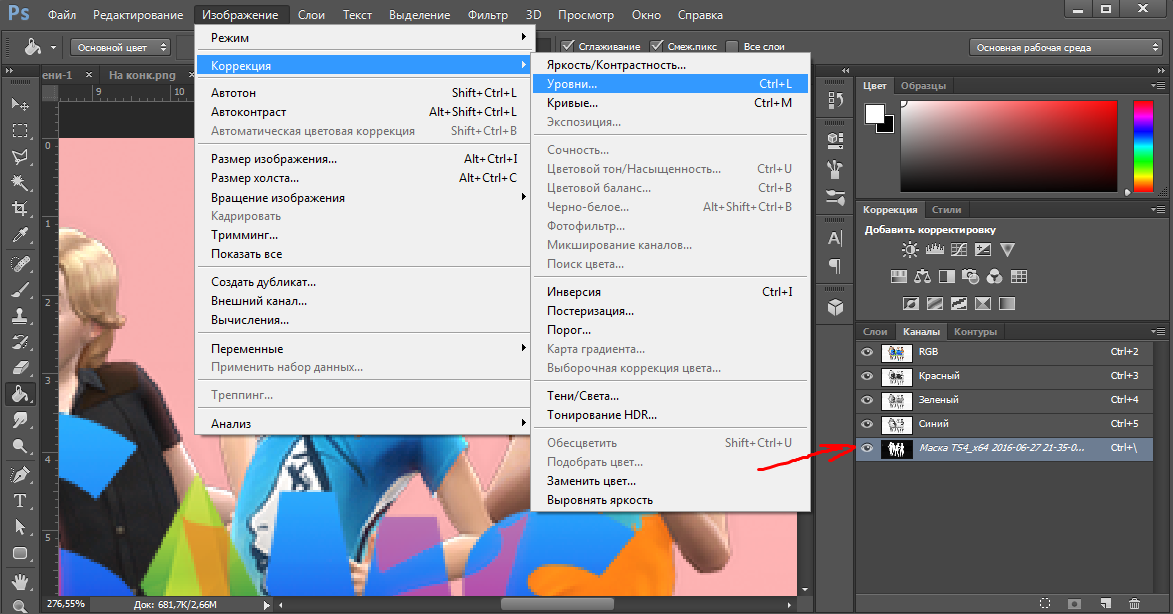Select the Маска TS4_x64 channel thumbnail
Viewport: 1173px width, 614px height.
(896, 448)
